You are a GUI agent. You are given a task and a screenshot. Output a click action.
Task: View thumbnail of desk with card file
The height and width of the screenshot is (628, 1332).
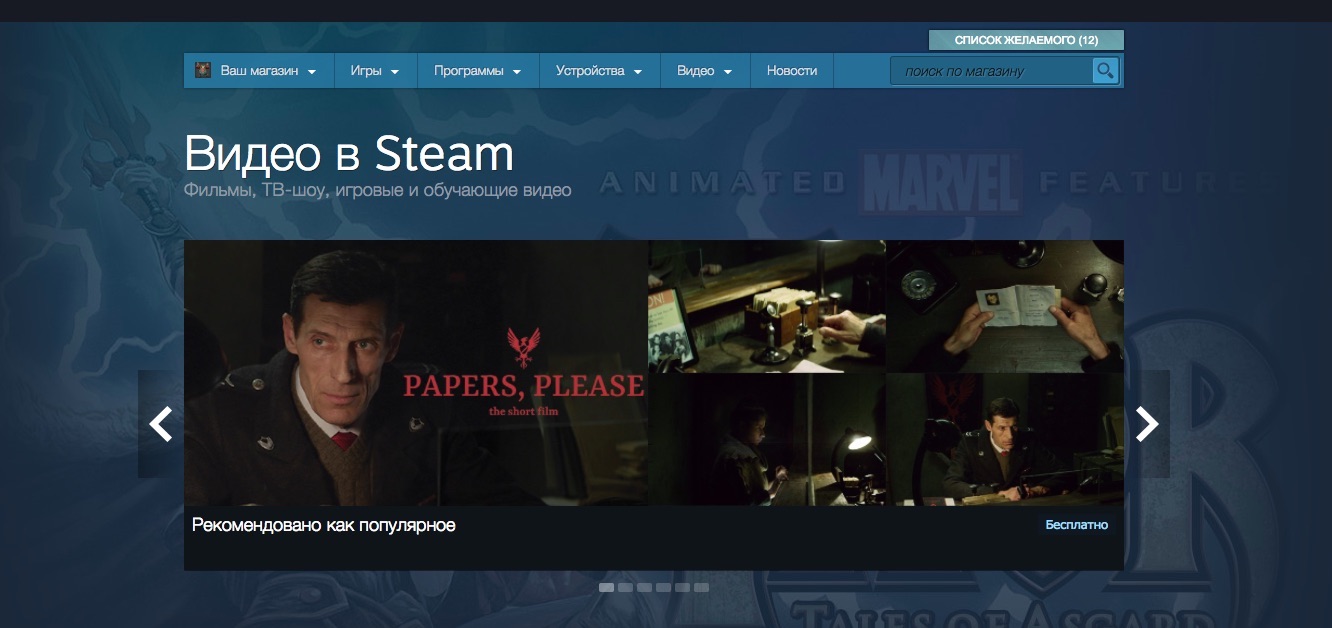pos(767,306)
